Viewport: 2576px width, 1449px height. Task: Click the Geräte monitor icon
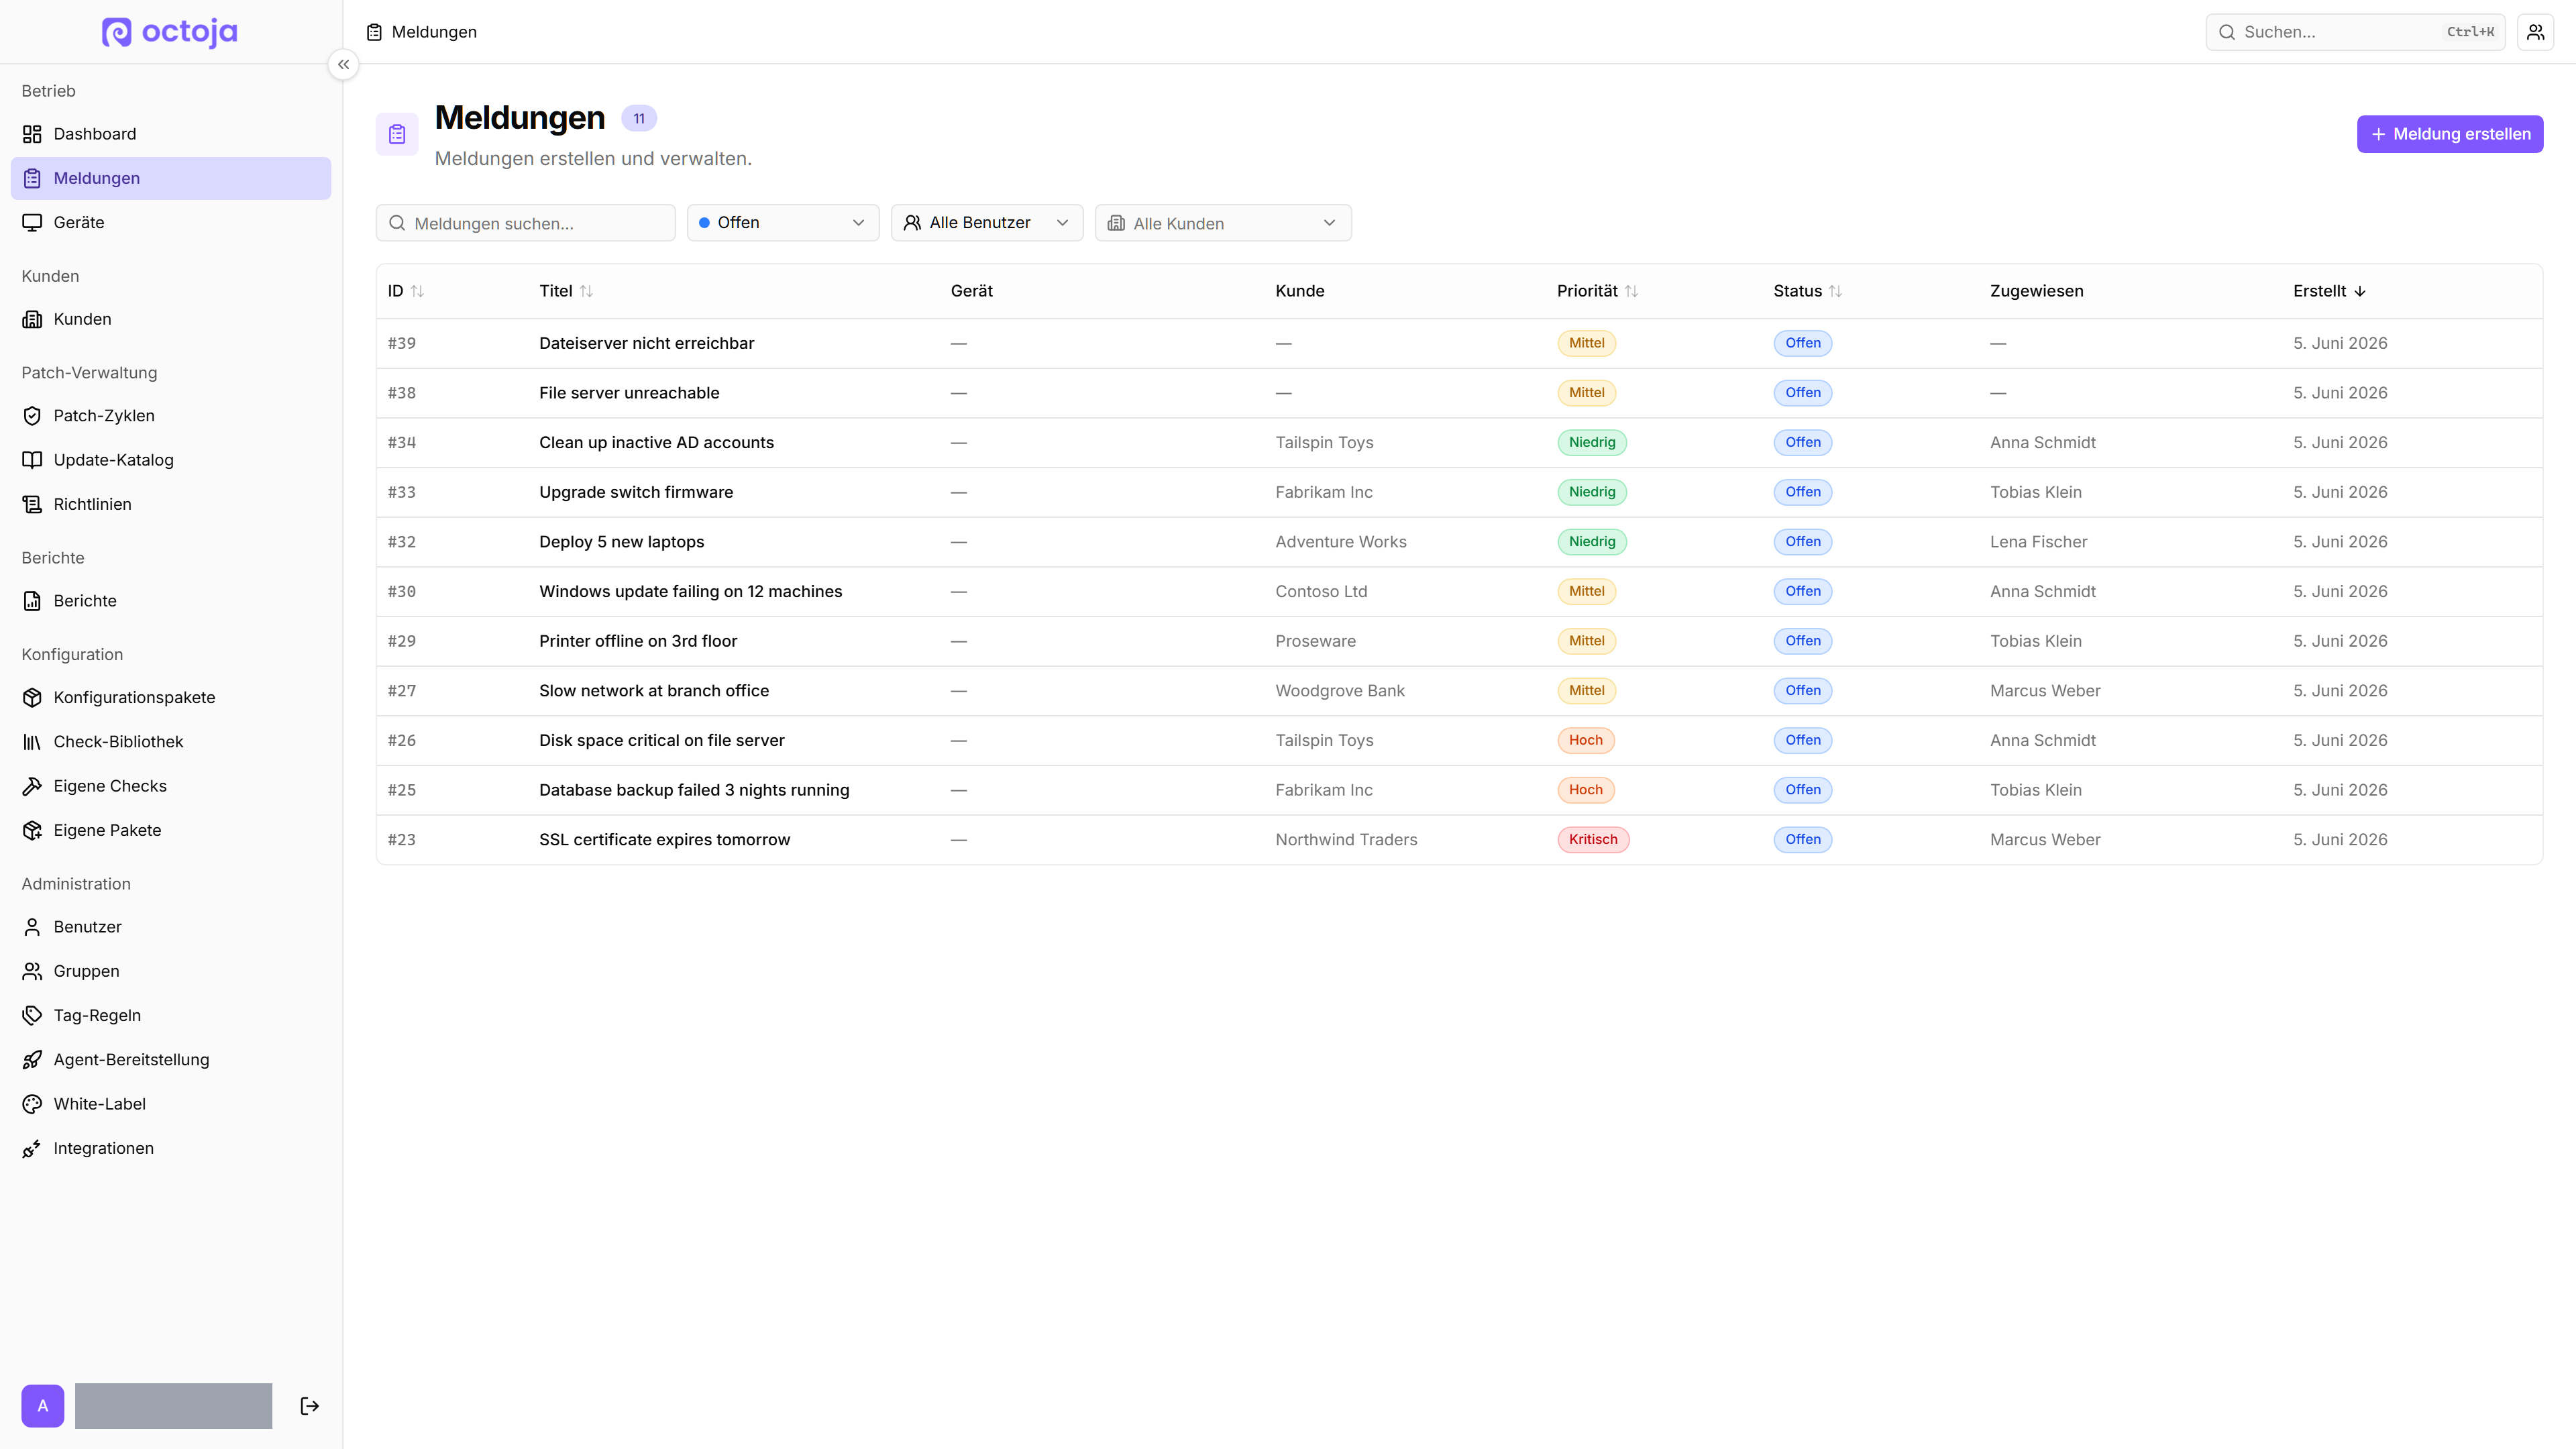click(32, 222)
